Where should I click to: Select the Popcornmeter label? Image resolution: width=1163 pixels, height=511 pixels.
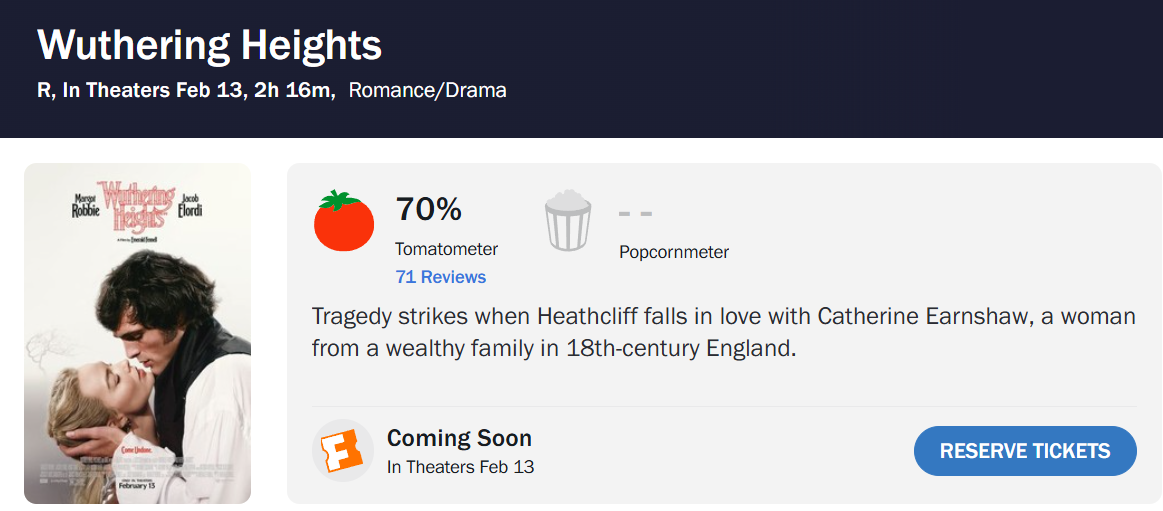[x=674, y=252]
